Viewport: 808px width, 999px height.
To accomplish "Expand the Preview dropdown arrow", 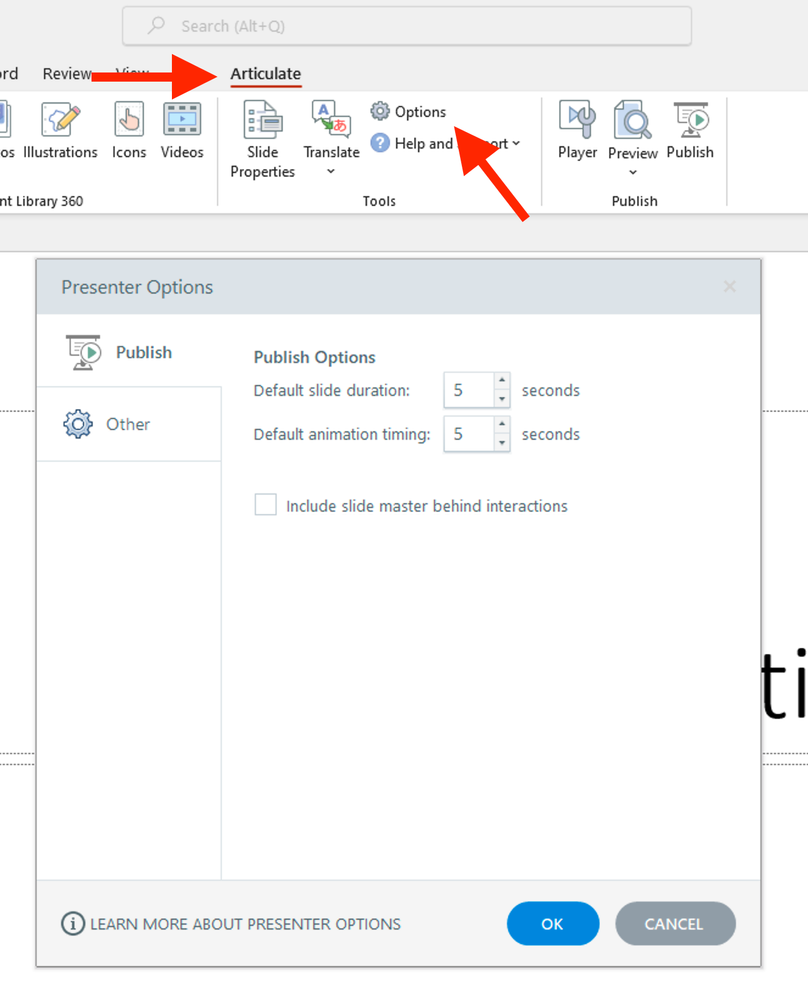I will pyautogui.click(x=633, y=172).
